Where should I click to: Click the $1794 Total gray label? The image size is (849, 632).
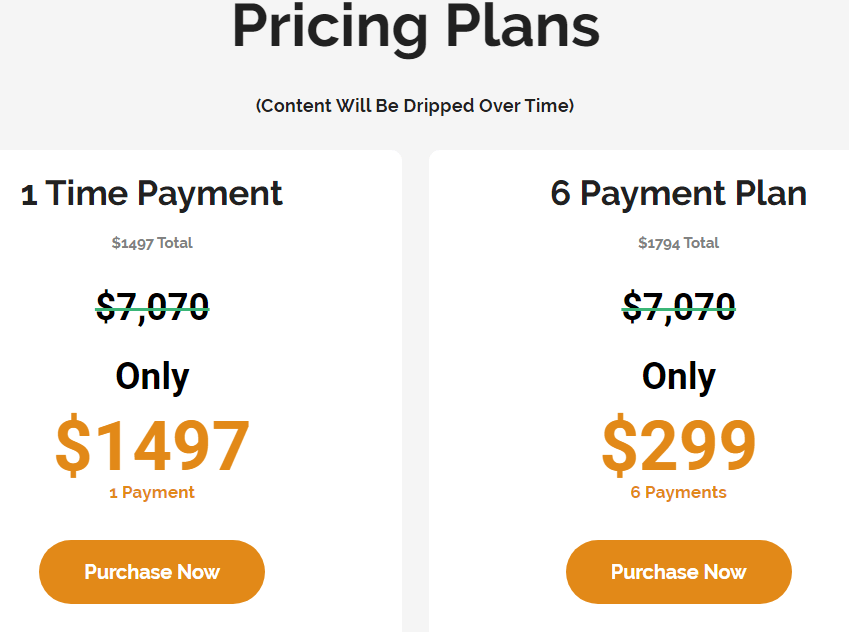click(678, 243)
